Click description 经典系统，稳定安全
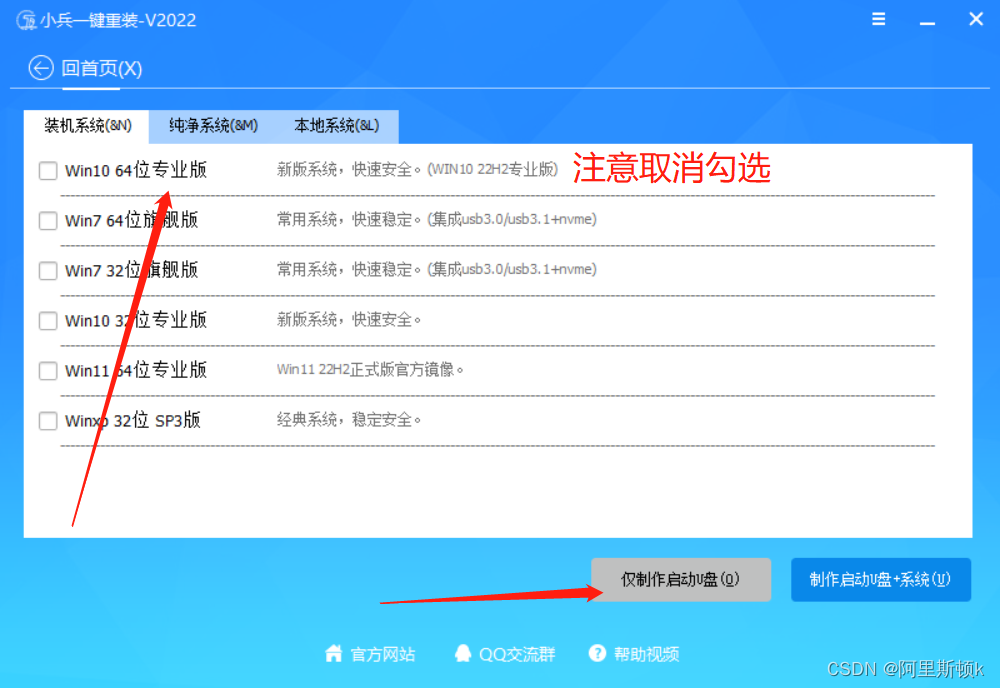Screen dimensions: 1000x688 pyautogui.click(x=349, y=420)
